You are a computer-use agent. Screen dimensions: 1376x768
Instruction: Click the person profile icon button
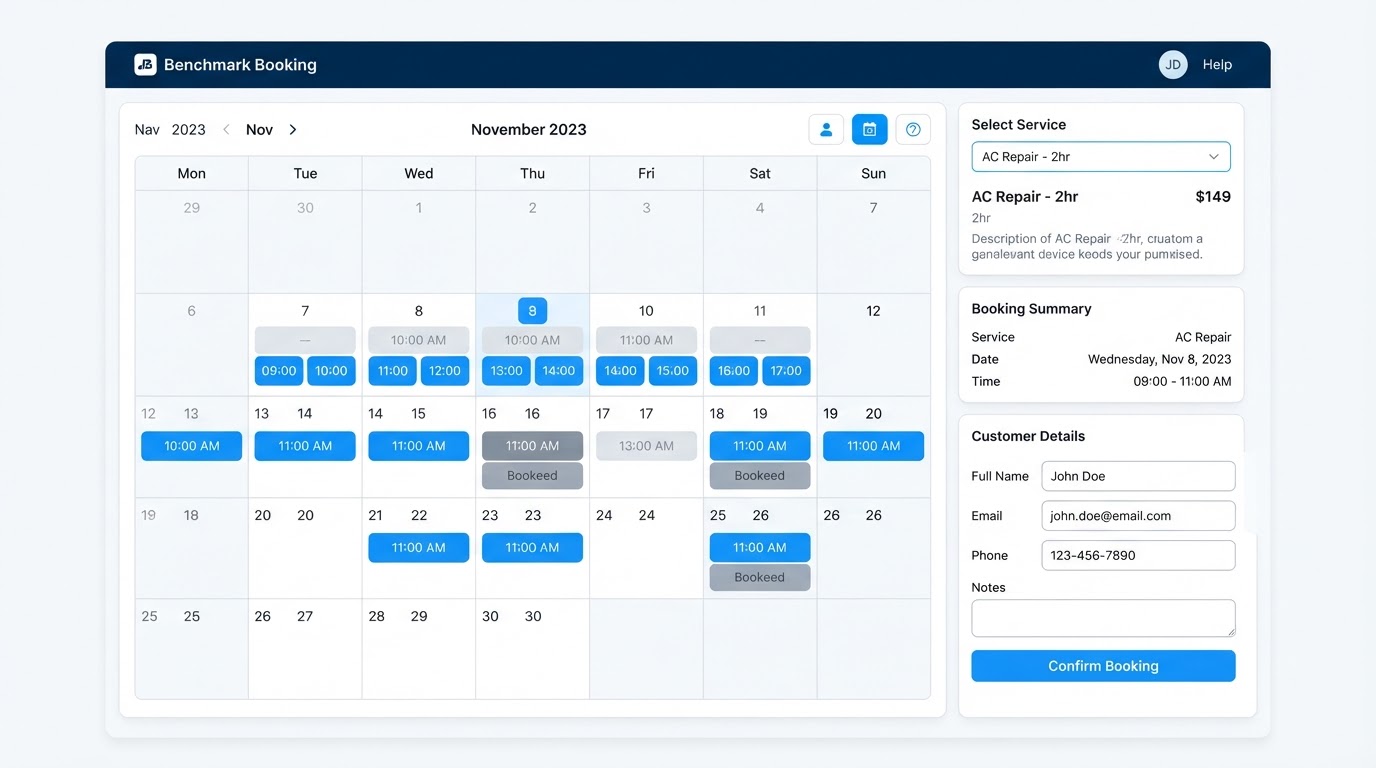point(826,129)
